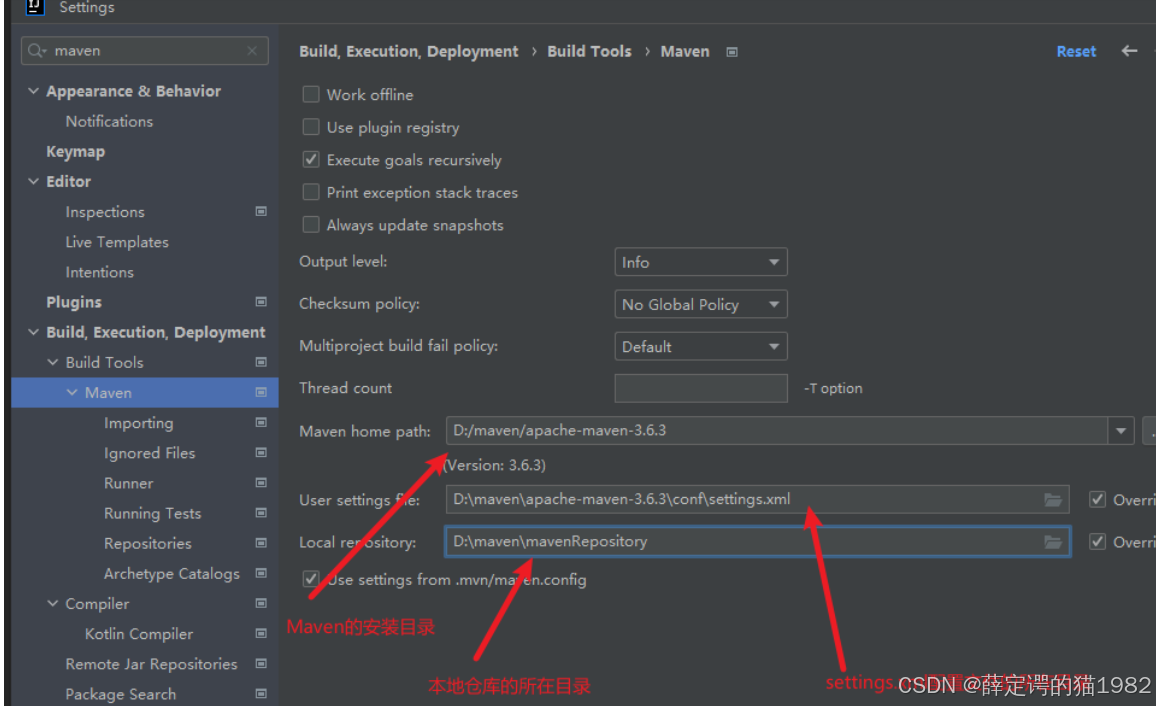Screen dimensions: 1156x706
Task: Browse for the Local repository directory
Action: [x=1053, y=541]
